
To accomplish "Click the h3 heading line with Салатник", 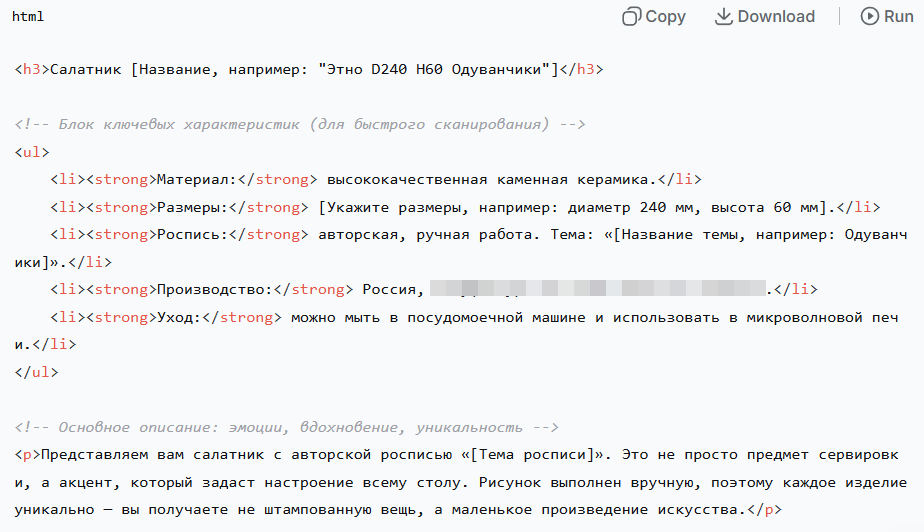I will coord(309,70).
